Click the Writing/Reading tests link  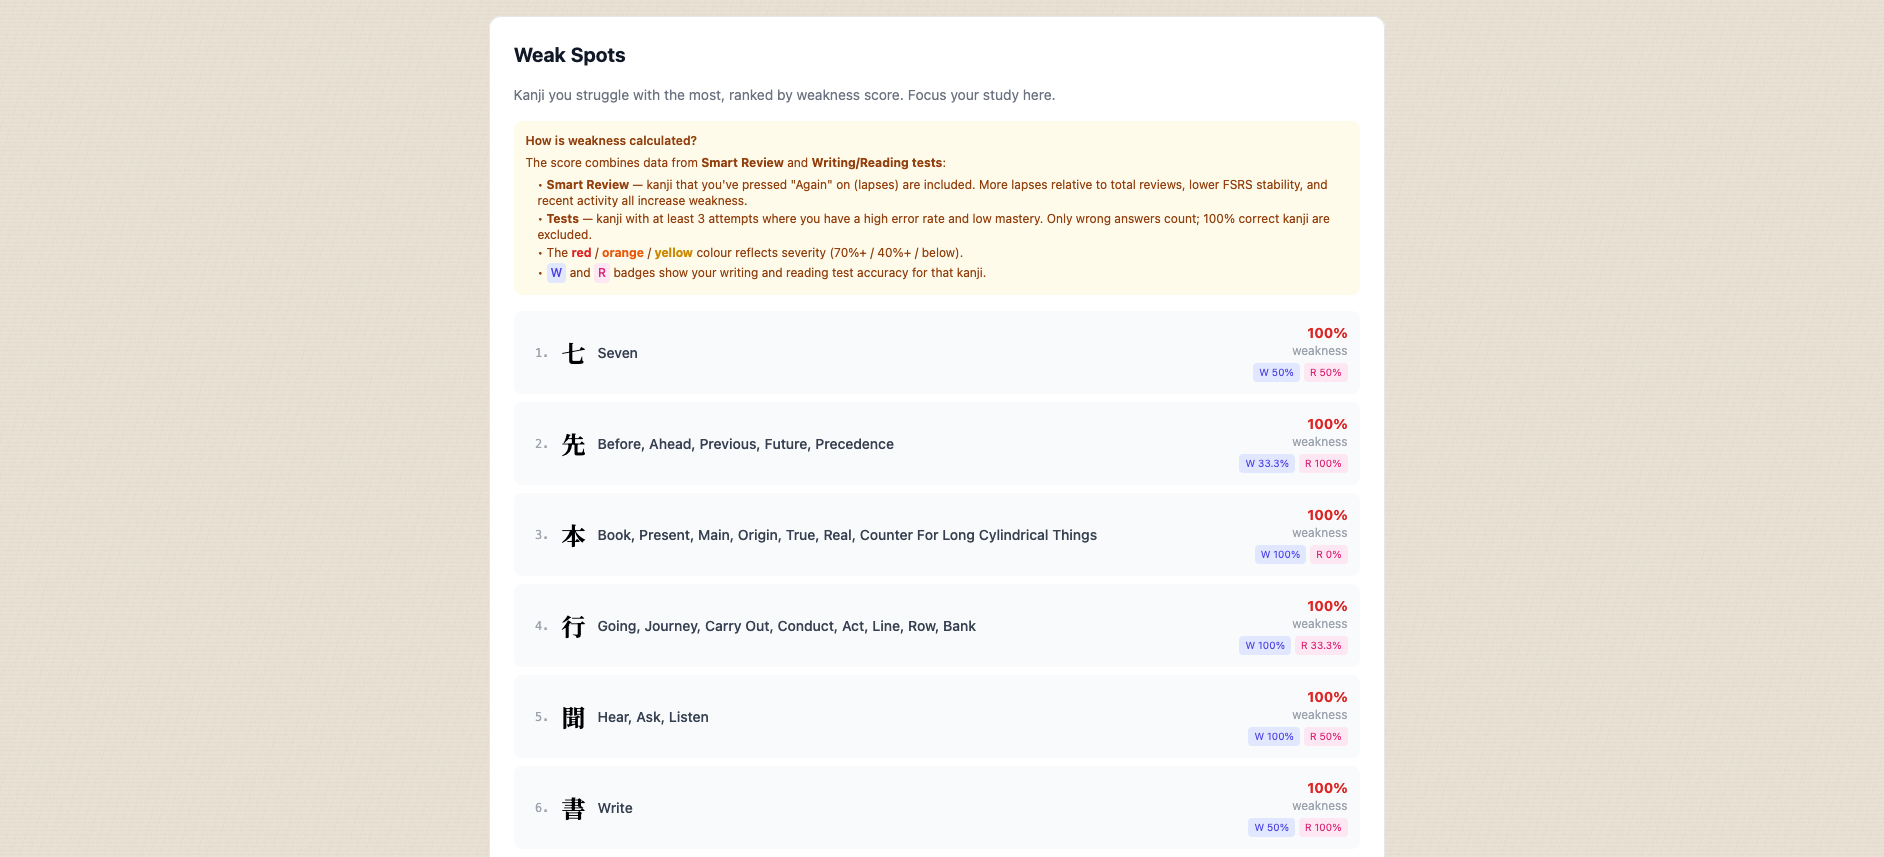click(x=875, y=162)
